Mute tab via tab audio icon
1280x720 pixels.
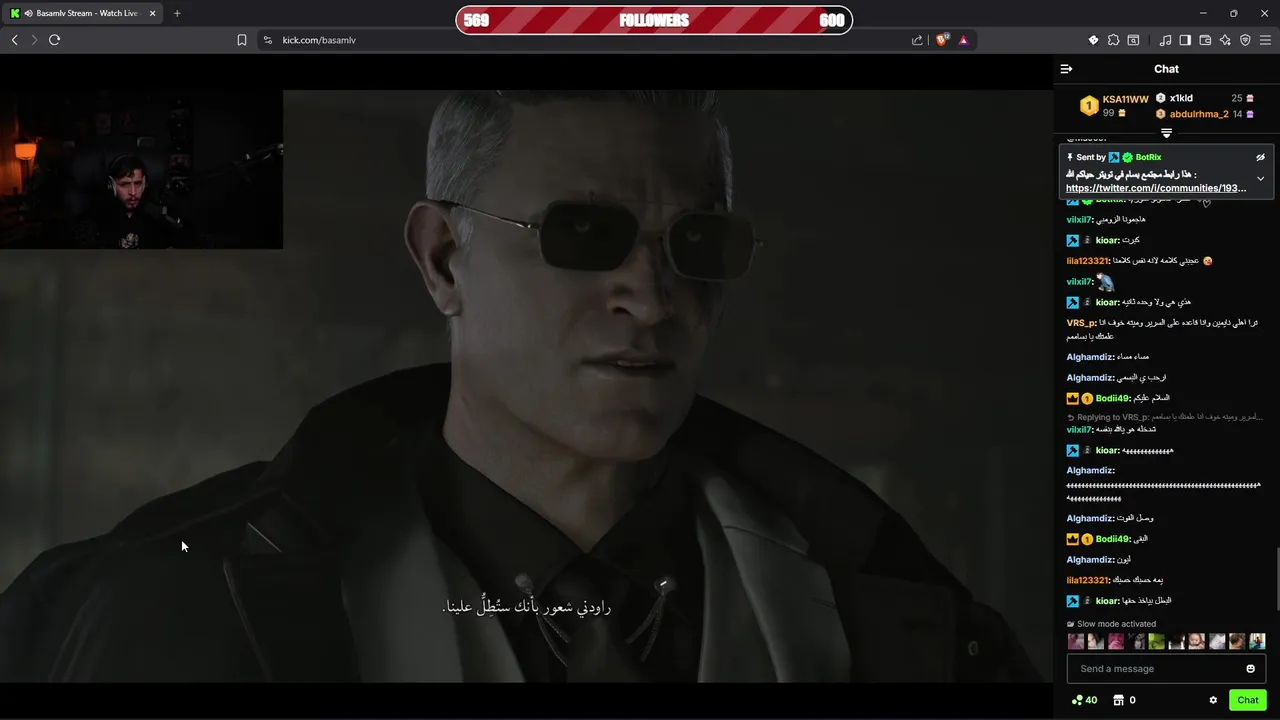(x=27, y=13)
